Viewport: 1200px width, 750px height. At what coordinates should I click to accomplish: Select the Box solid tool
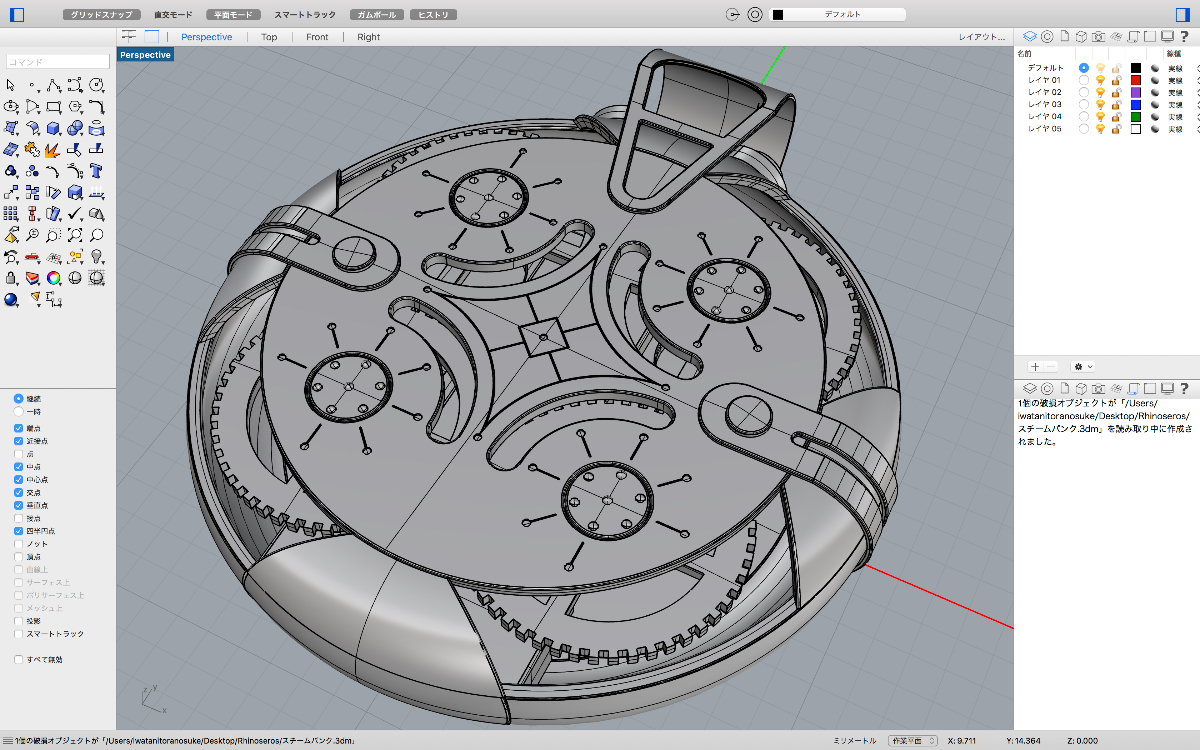click(x=54, y=128)
